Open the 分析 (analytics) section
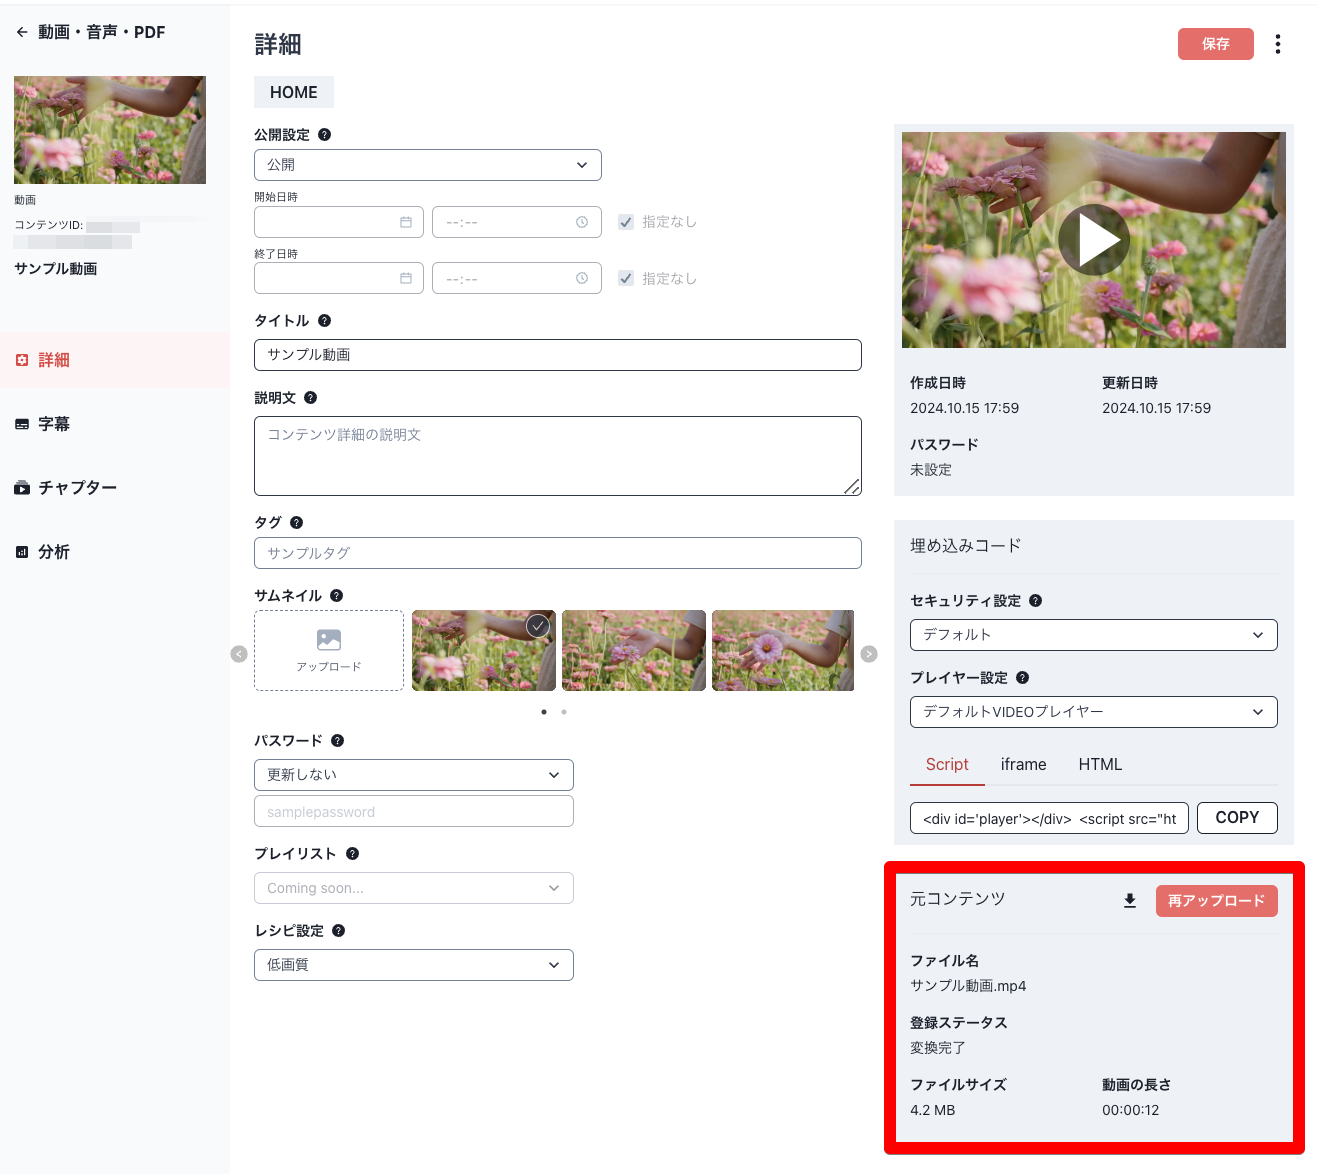 click(54, 551)
